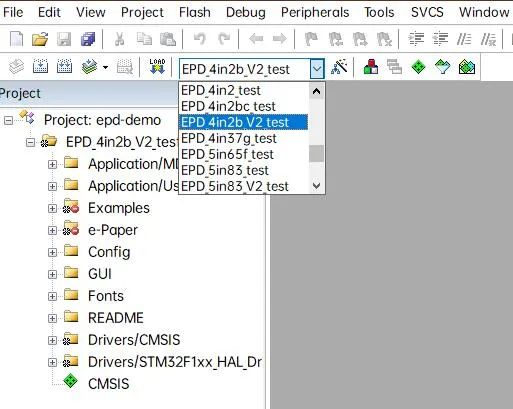Click the New file icon
Image resolution: width=513 pixels, height=409 pixels.
[x=16, y=39]
